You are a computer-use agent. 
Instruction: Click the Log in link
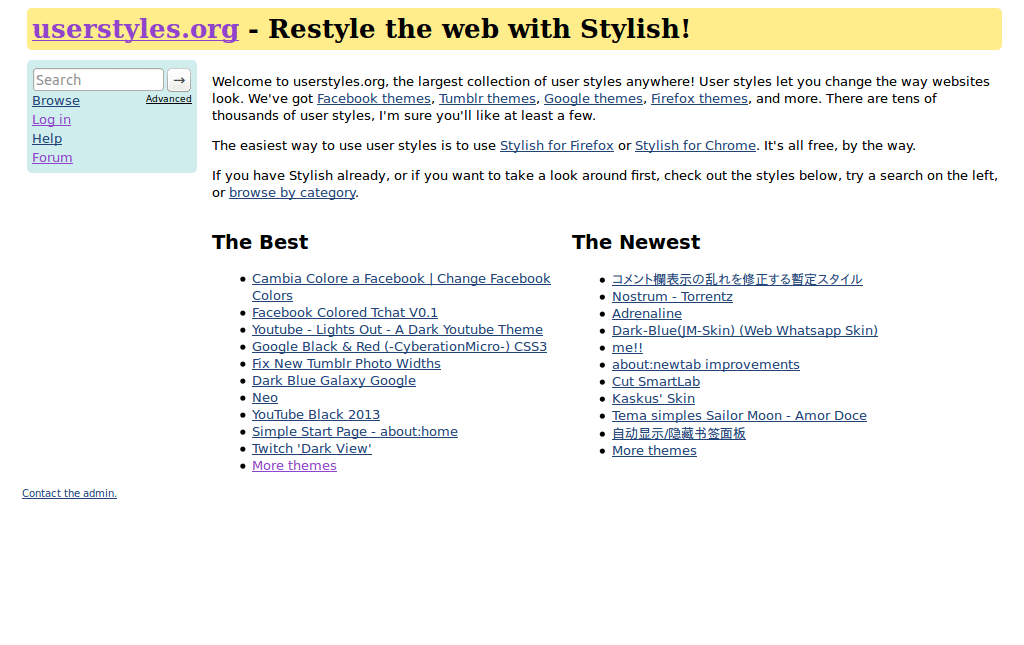point(51,119)
